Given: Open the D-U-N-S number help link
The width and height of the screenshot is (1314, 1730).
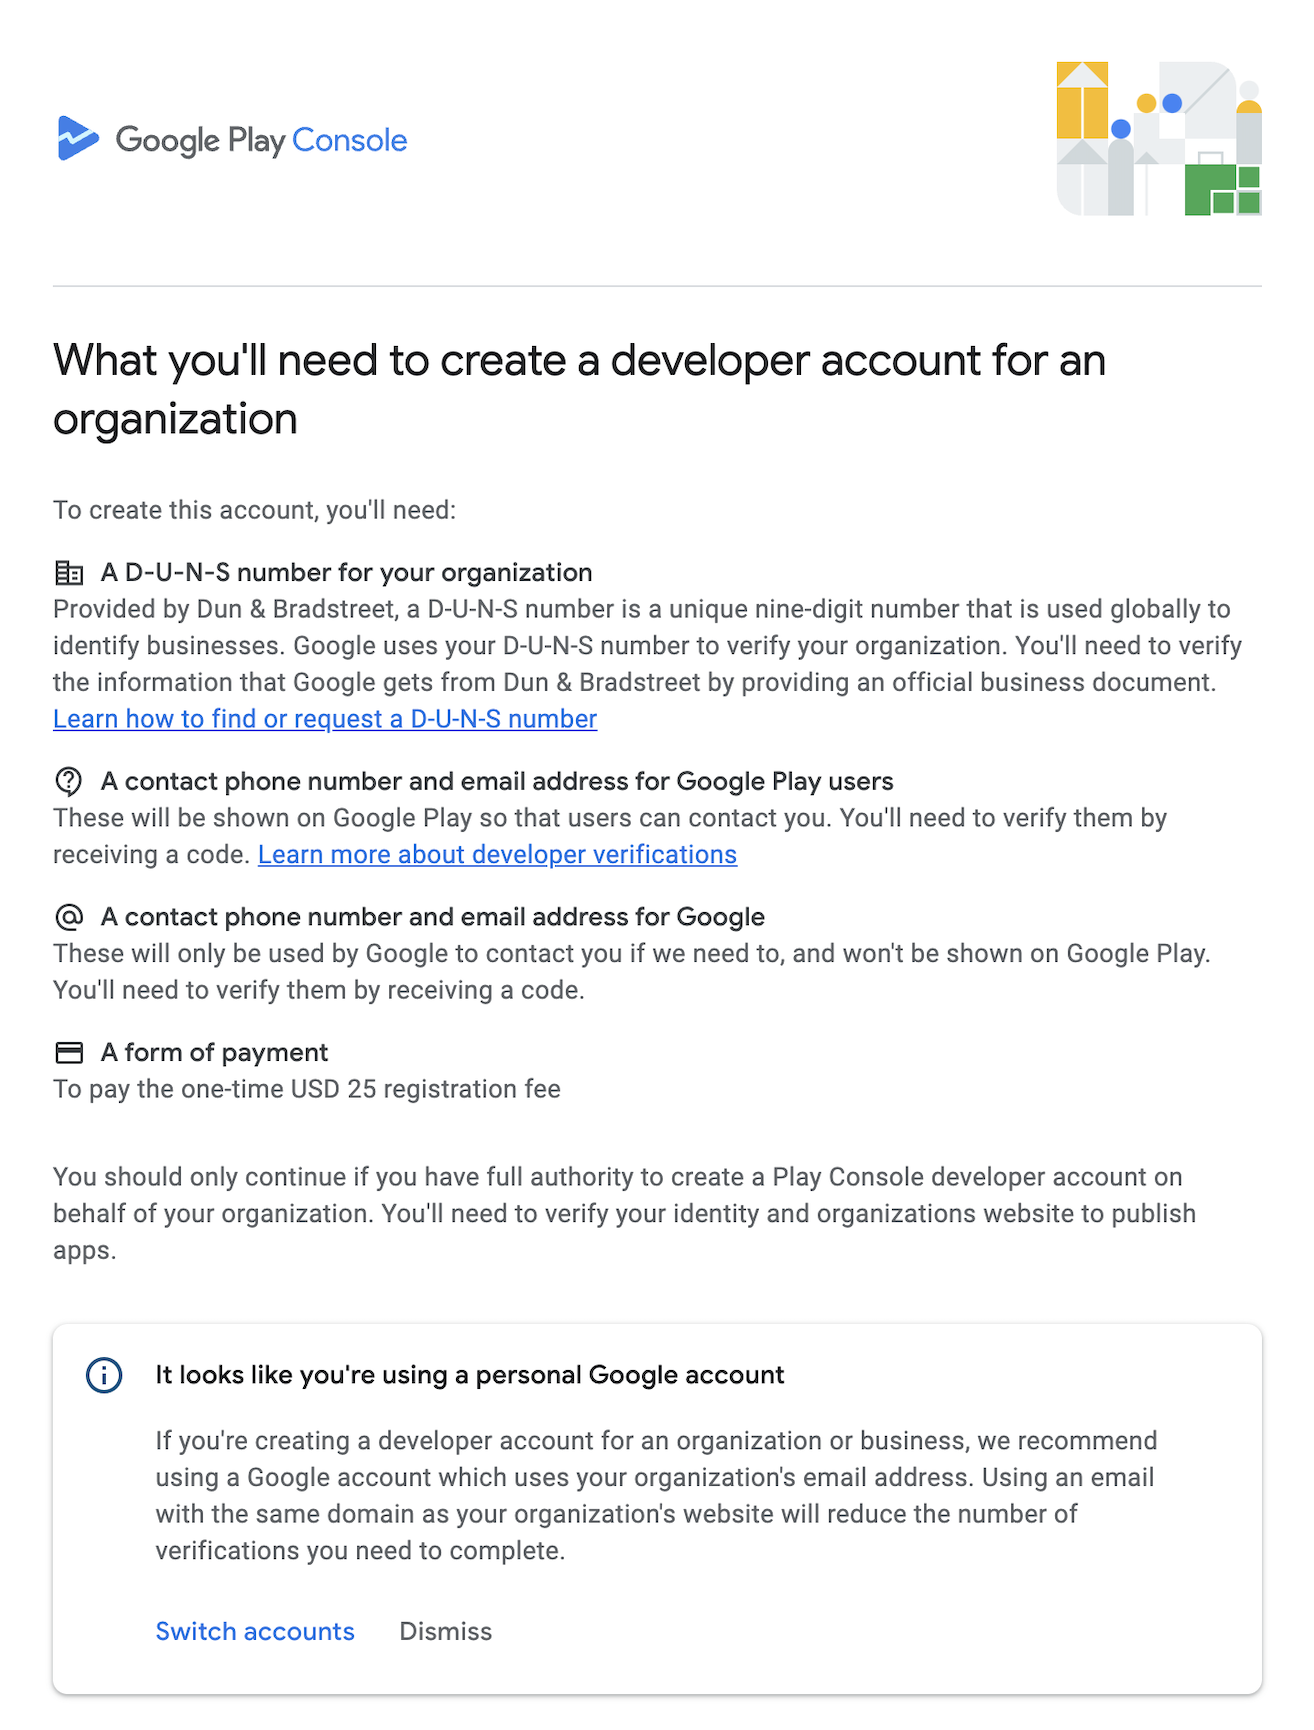Looking at the screenshot, I should 325,719.
